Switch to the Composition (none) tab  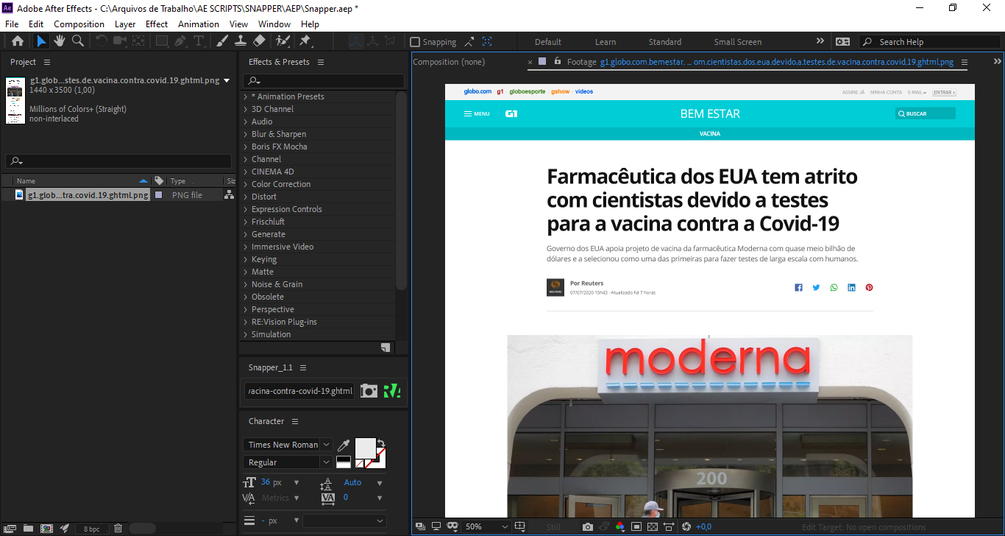(x=449, y=62)
